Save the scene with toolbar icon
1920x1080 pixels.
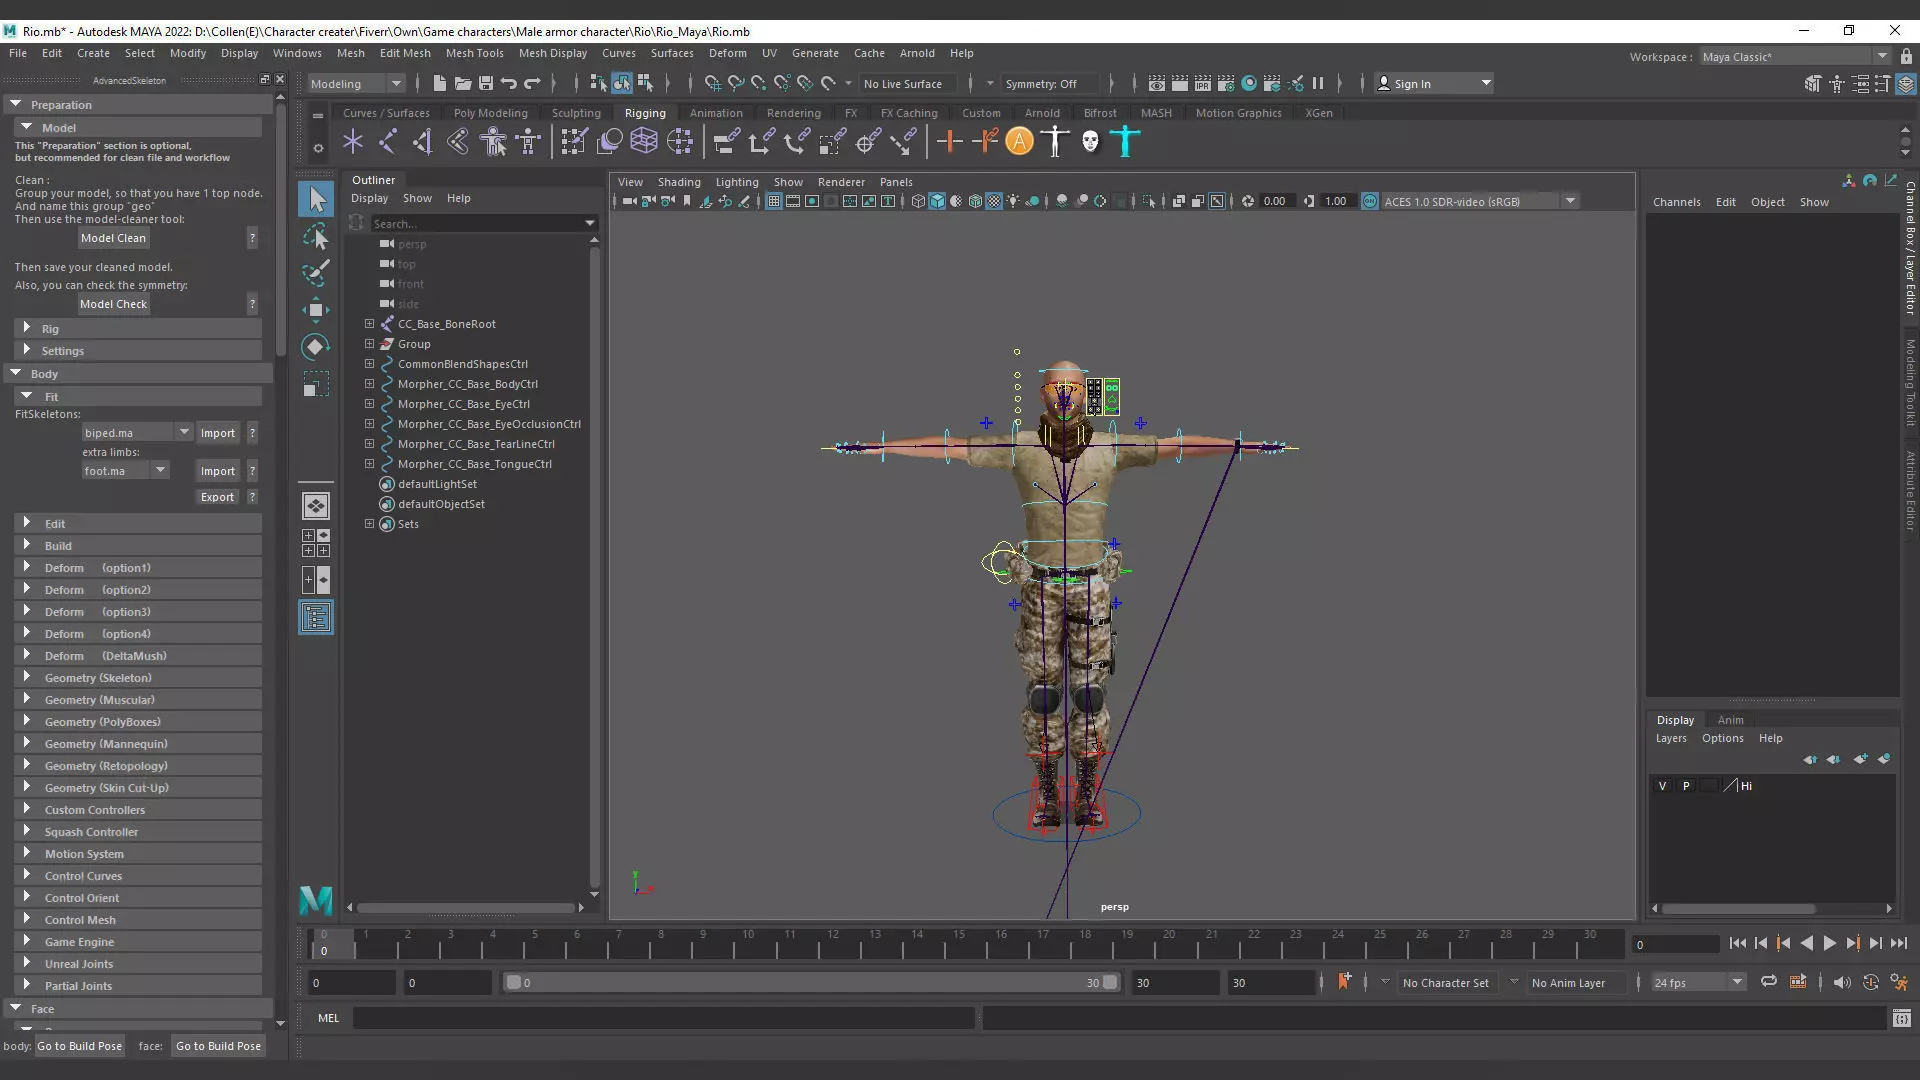pos(486,84)
